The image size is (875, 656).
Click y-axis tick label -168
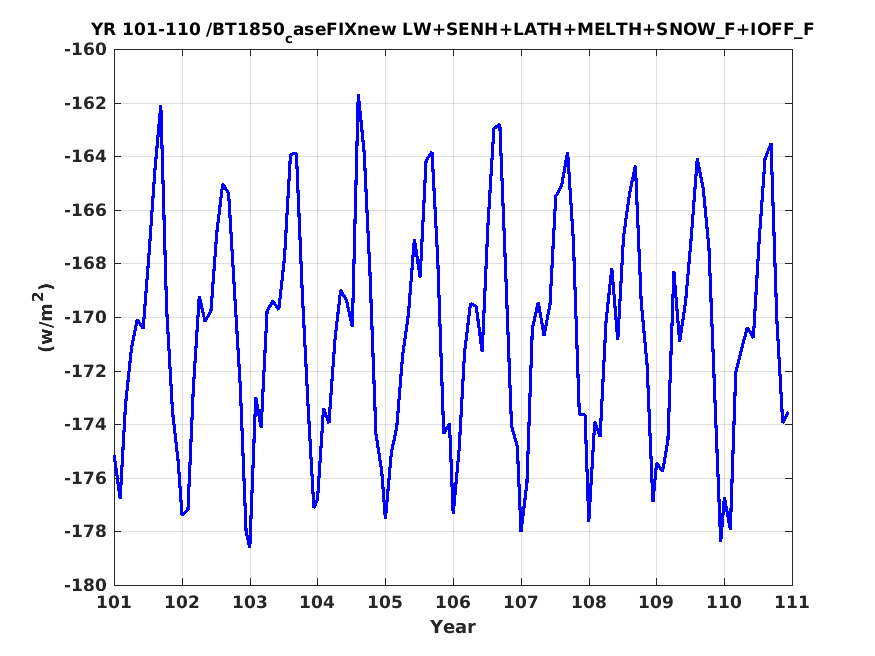pos(85,264)
